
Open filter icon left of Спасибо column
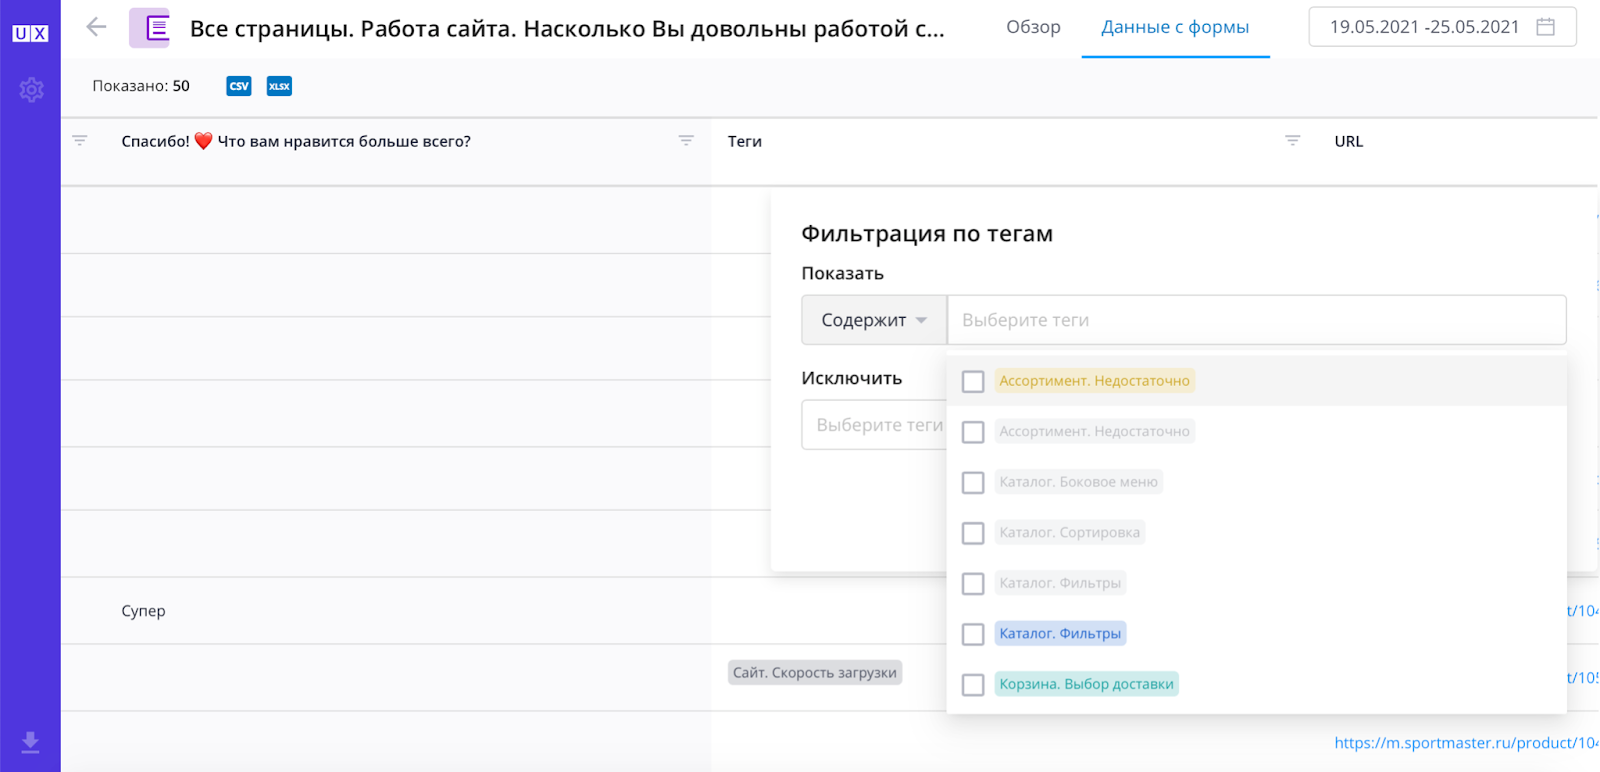[x=80, y=141]
